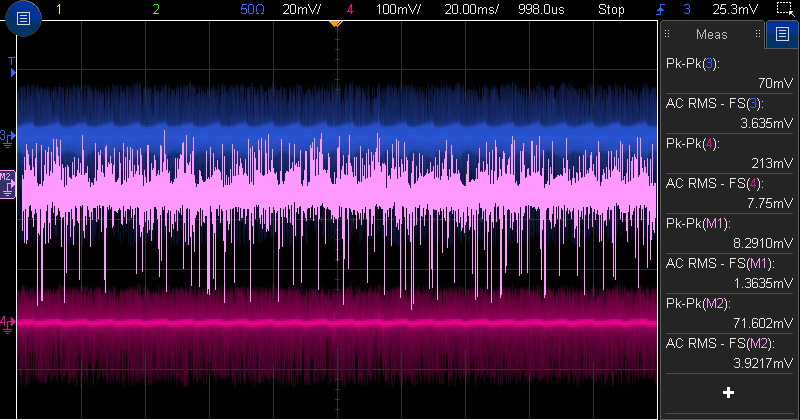800x420 pixels.
Task: Click the trigger level T marker
Action: coord(12,67)
